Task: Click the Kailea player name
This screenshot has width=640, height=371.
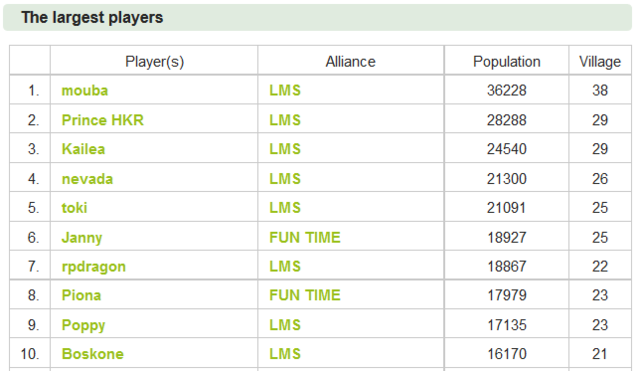Action: coord(83,149)
